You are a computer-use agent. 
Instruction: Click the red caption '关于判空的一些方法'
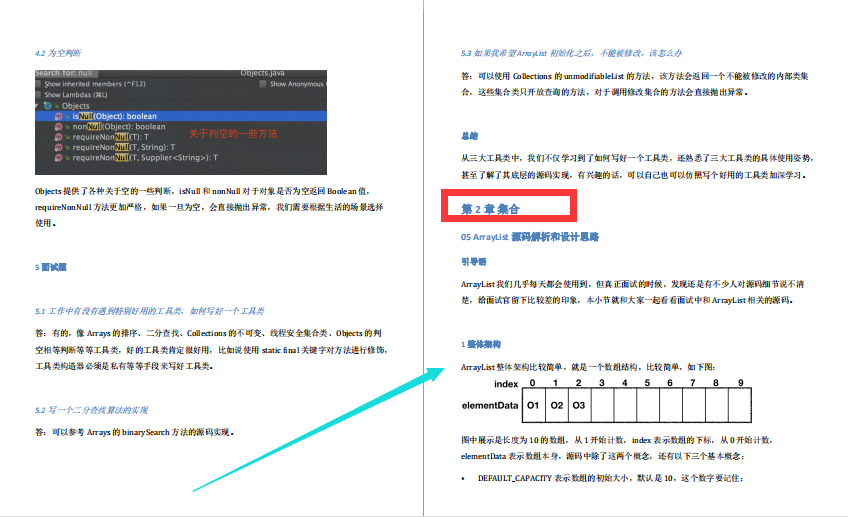[233, 134]
